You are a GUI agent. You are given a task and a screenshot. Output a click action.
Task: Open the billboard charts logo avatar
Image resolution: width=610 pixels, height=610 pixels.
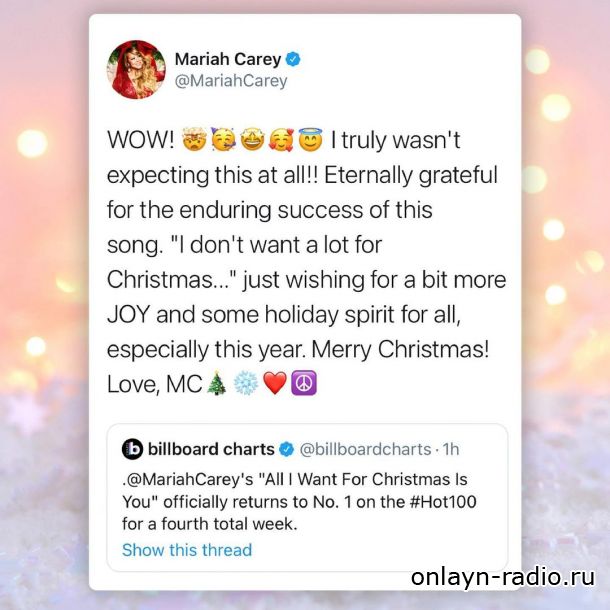coord(133,449)
